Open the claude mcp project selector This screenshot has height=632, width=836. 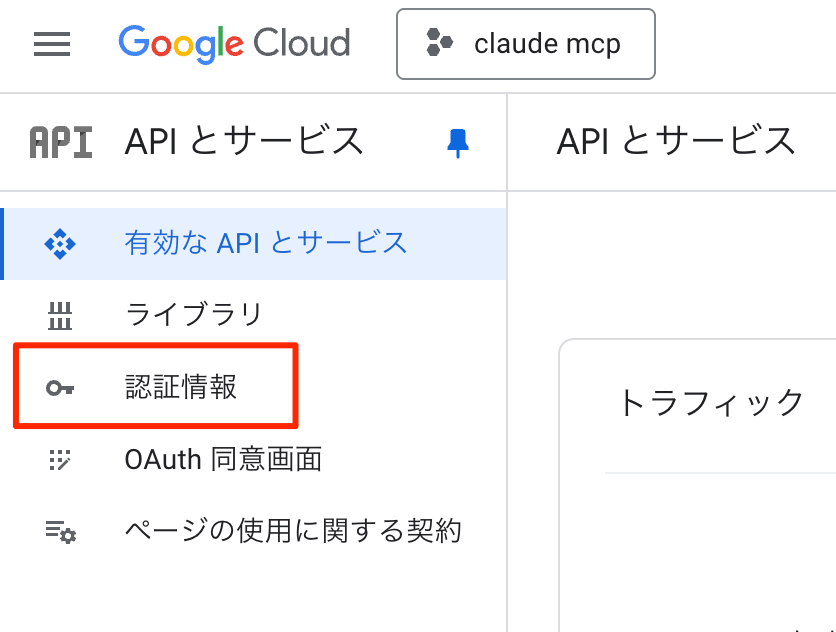click(526, 44)
